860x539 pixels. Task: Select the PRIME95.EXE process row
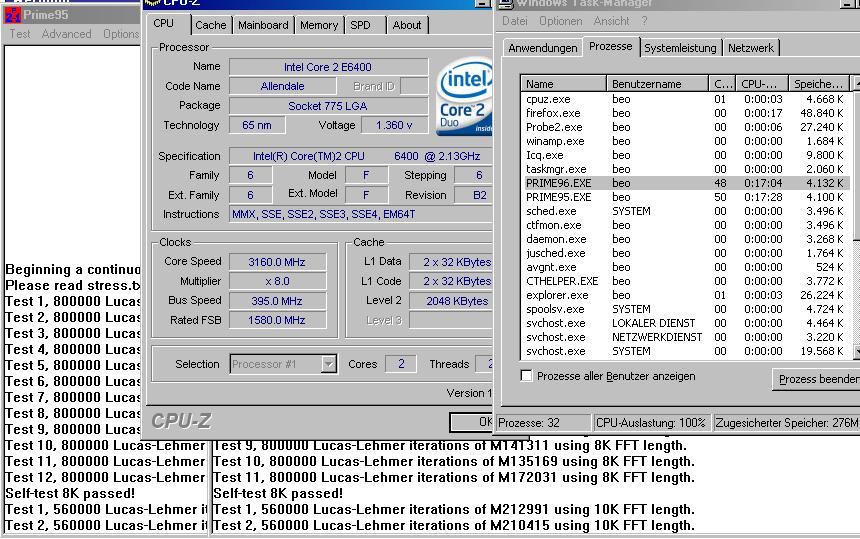pos(685,197)
